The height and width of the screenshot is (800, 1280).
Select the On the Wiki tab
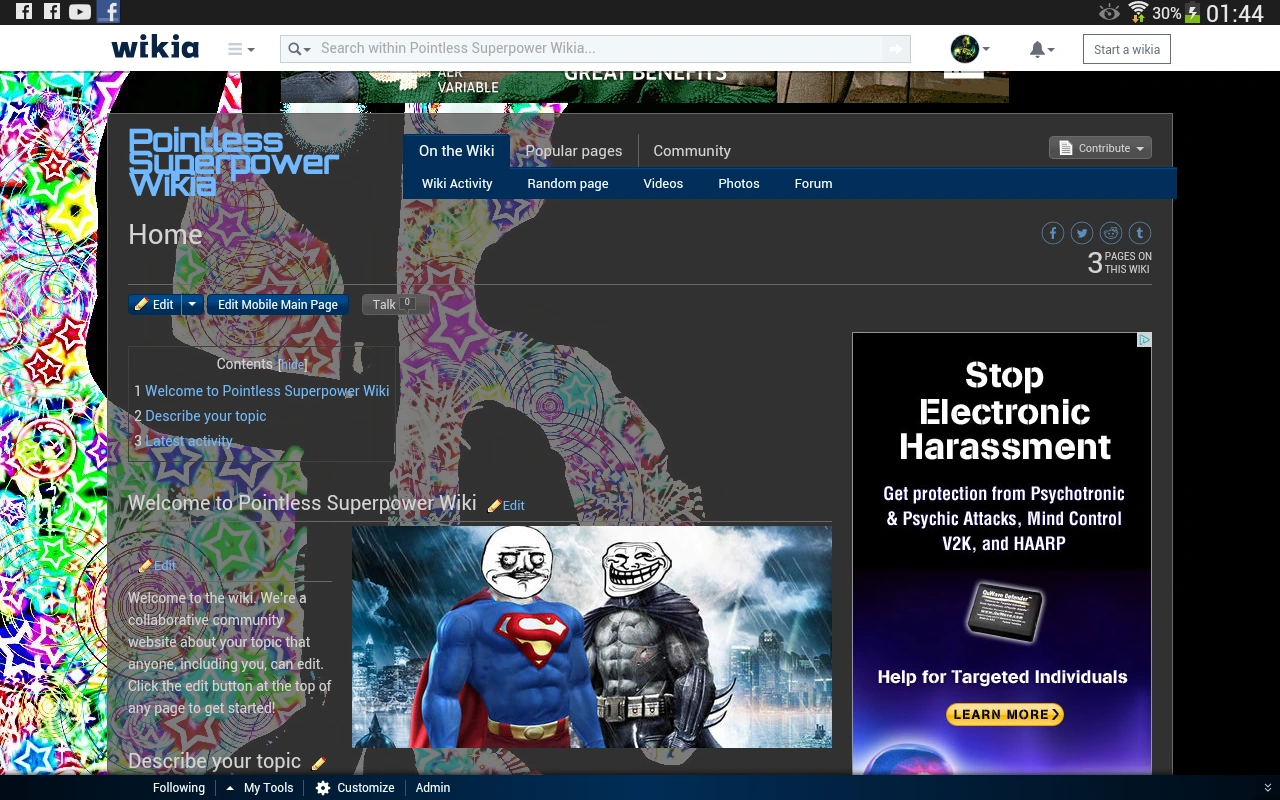[x=457, y=151]
